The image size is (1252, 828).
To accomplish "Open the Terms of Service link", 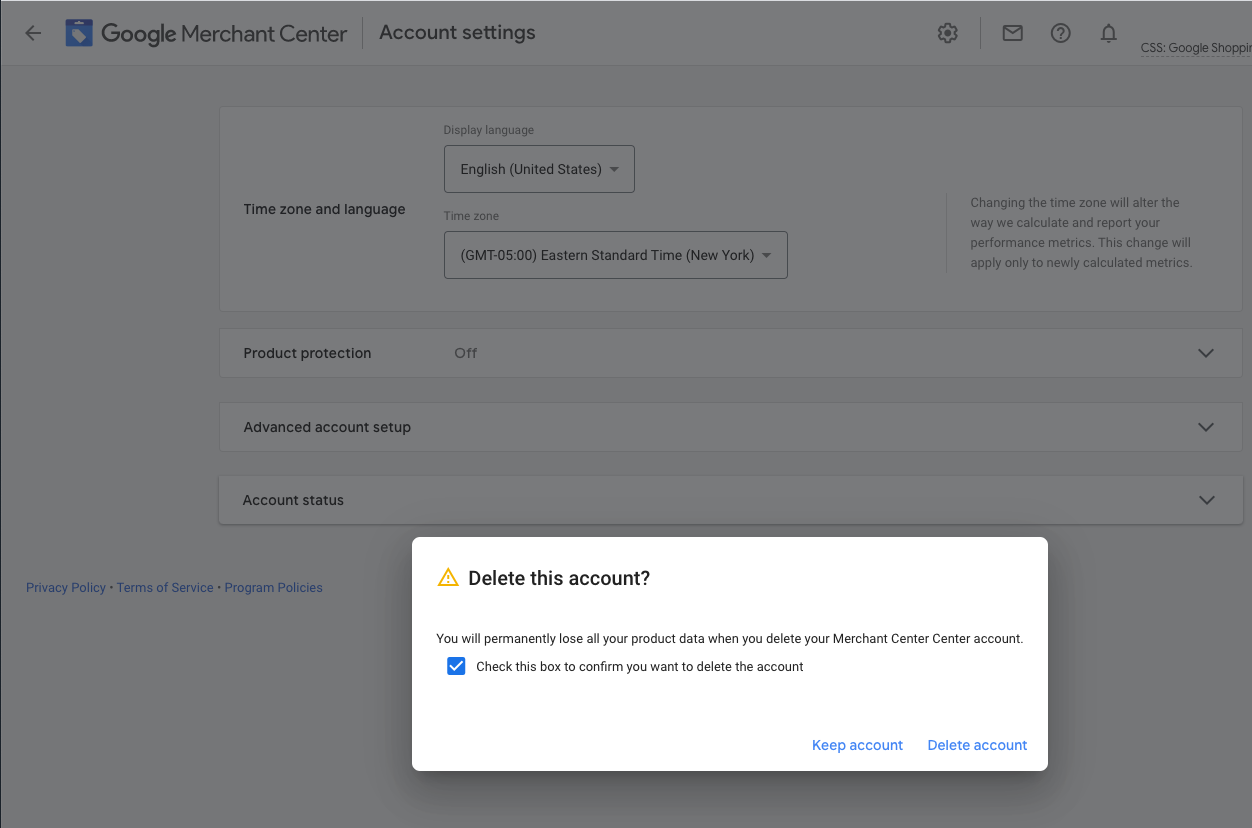I will click(x=165, y=588).
